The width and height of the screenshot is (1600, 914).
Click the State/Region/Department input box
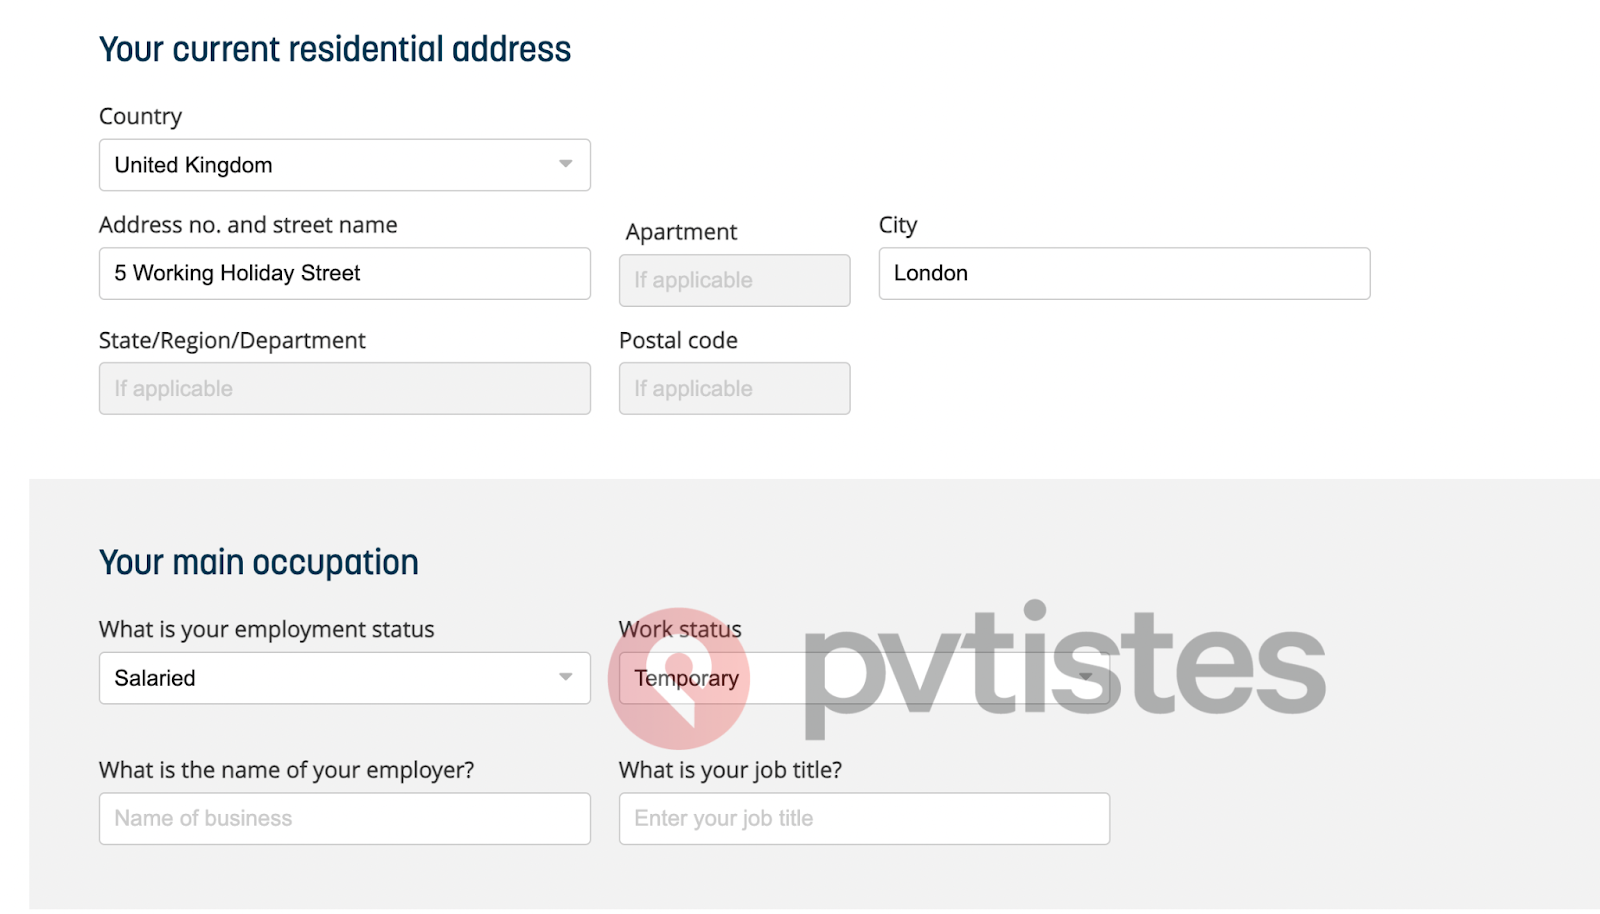coord(344,388)
